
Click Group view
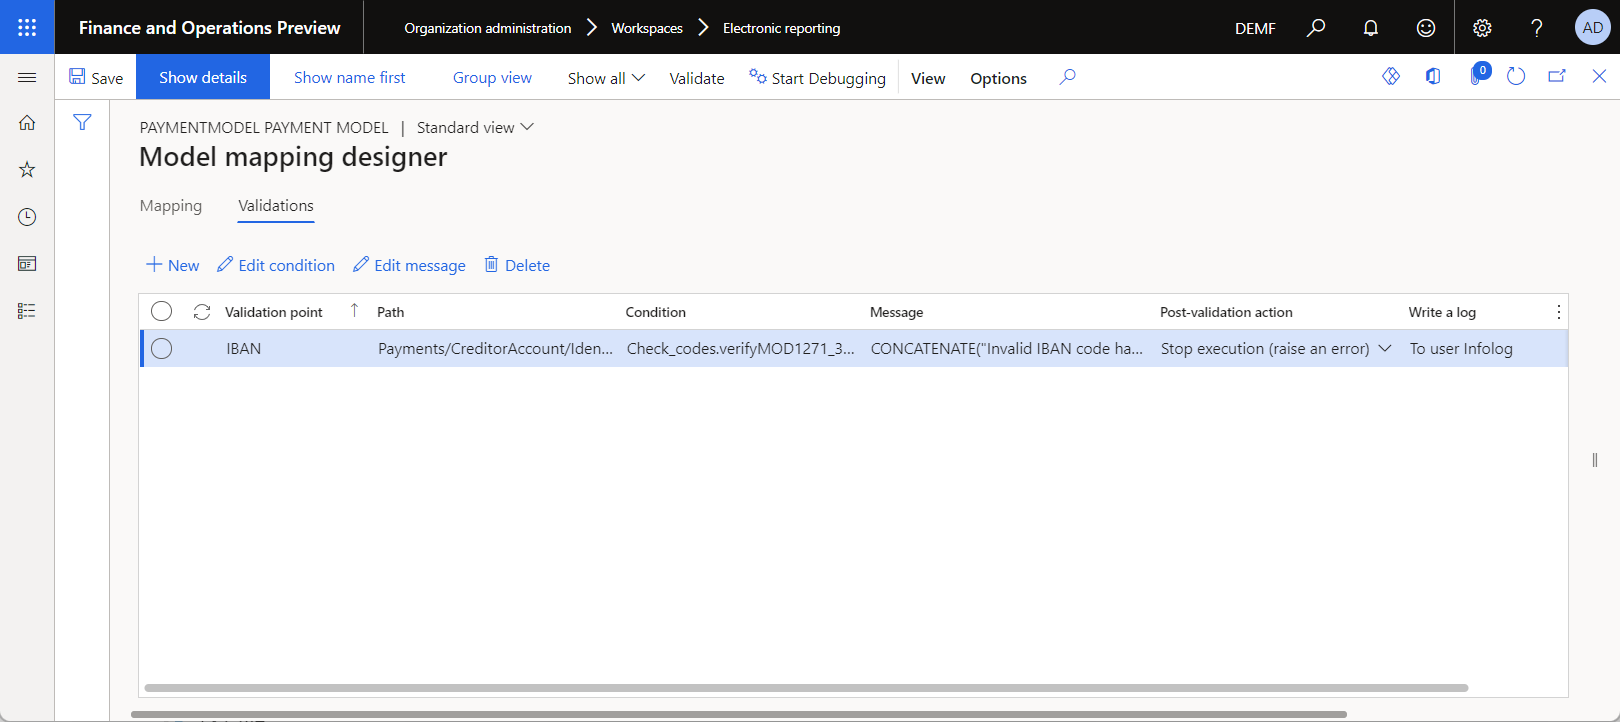click(x=492, y=77)
